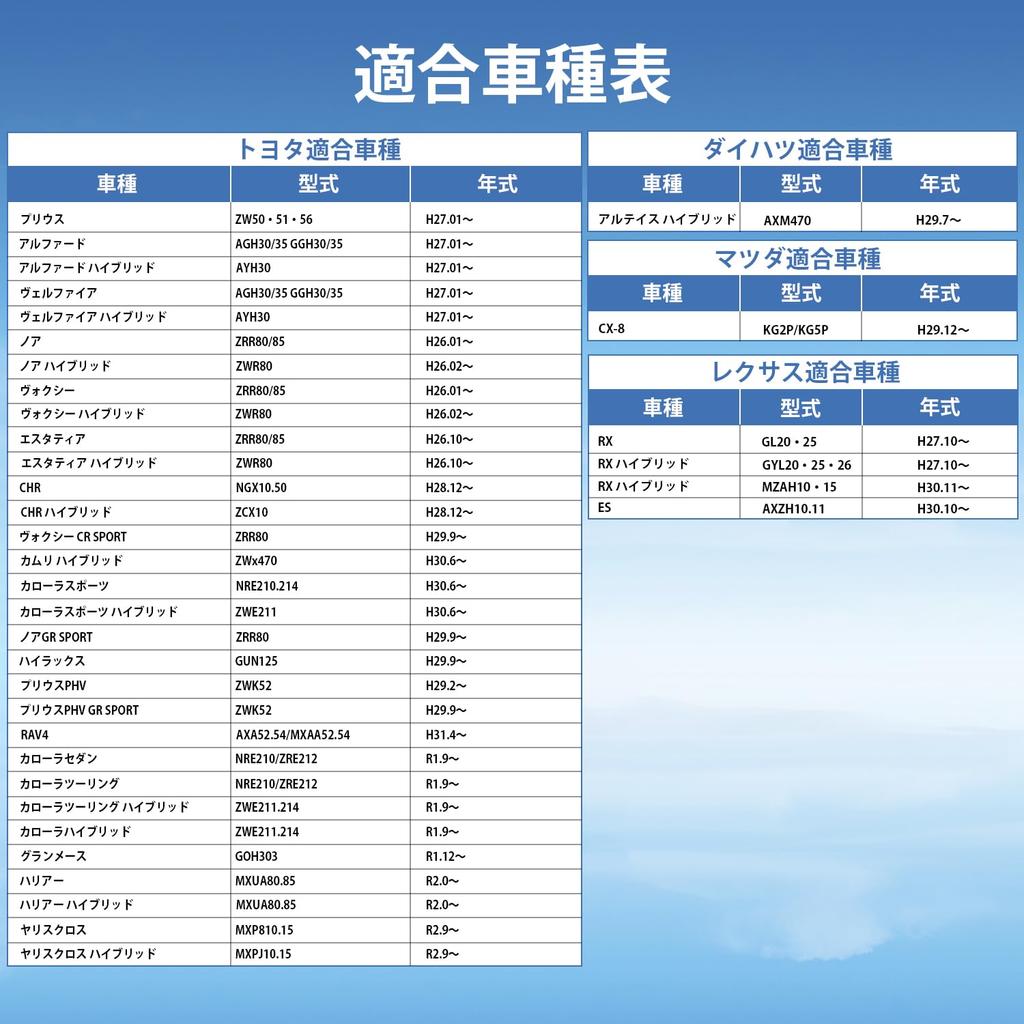Click the H31.4～ year cell
The height and width of the screenshot is (1024, 1024).
coord(445,735)
